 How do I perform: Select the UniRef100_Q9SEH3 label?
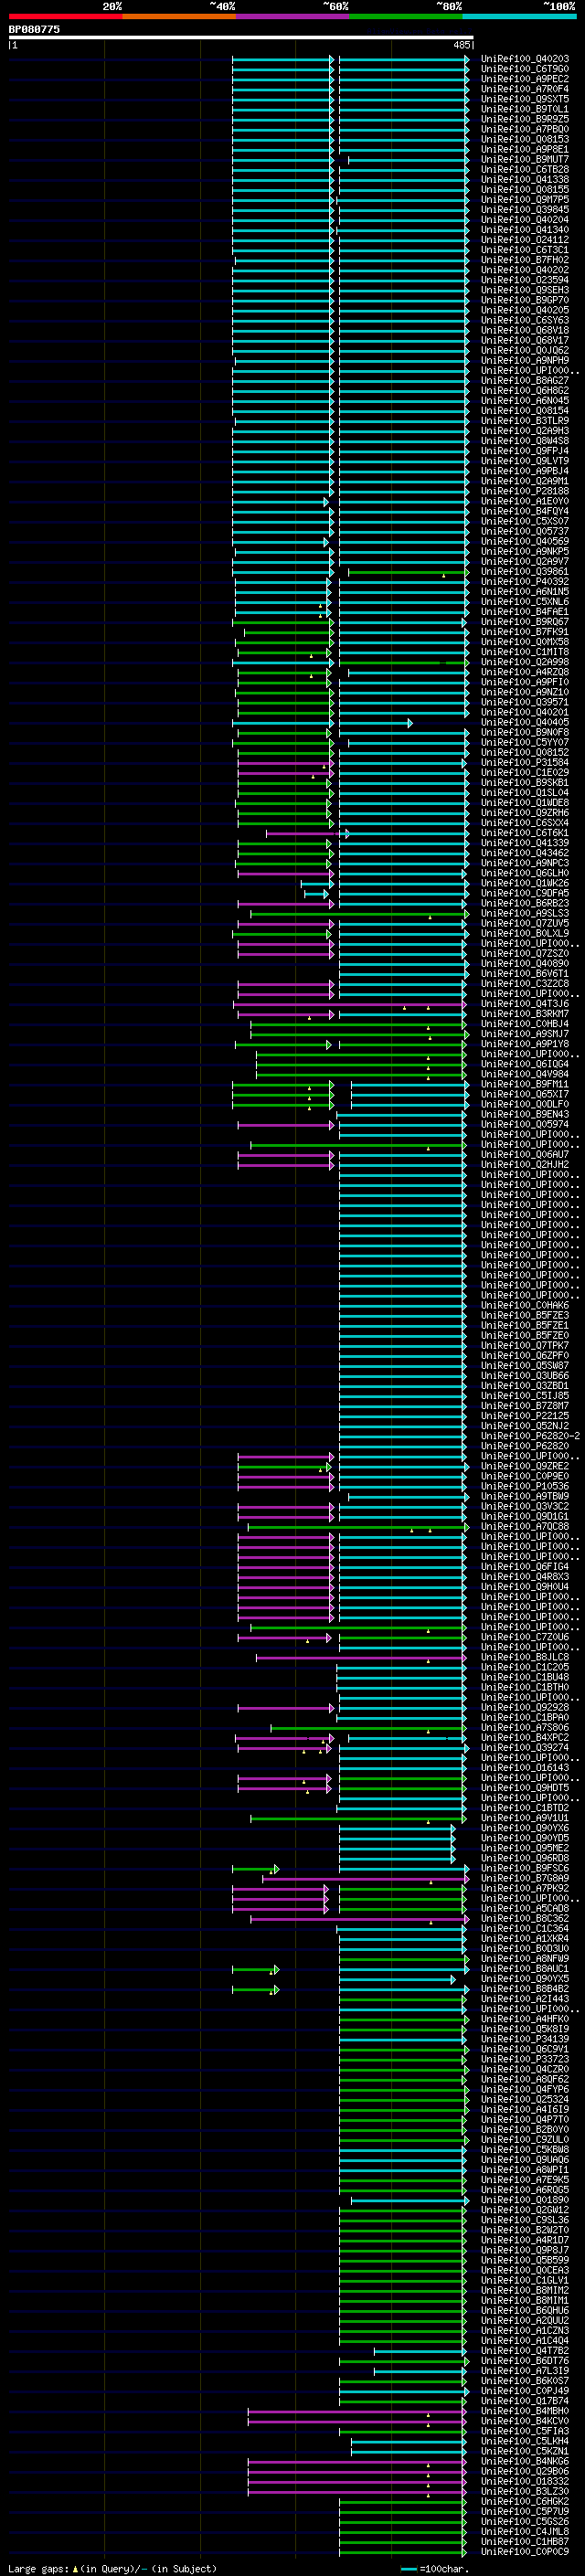pyautogui.click(x=525, y=290)
